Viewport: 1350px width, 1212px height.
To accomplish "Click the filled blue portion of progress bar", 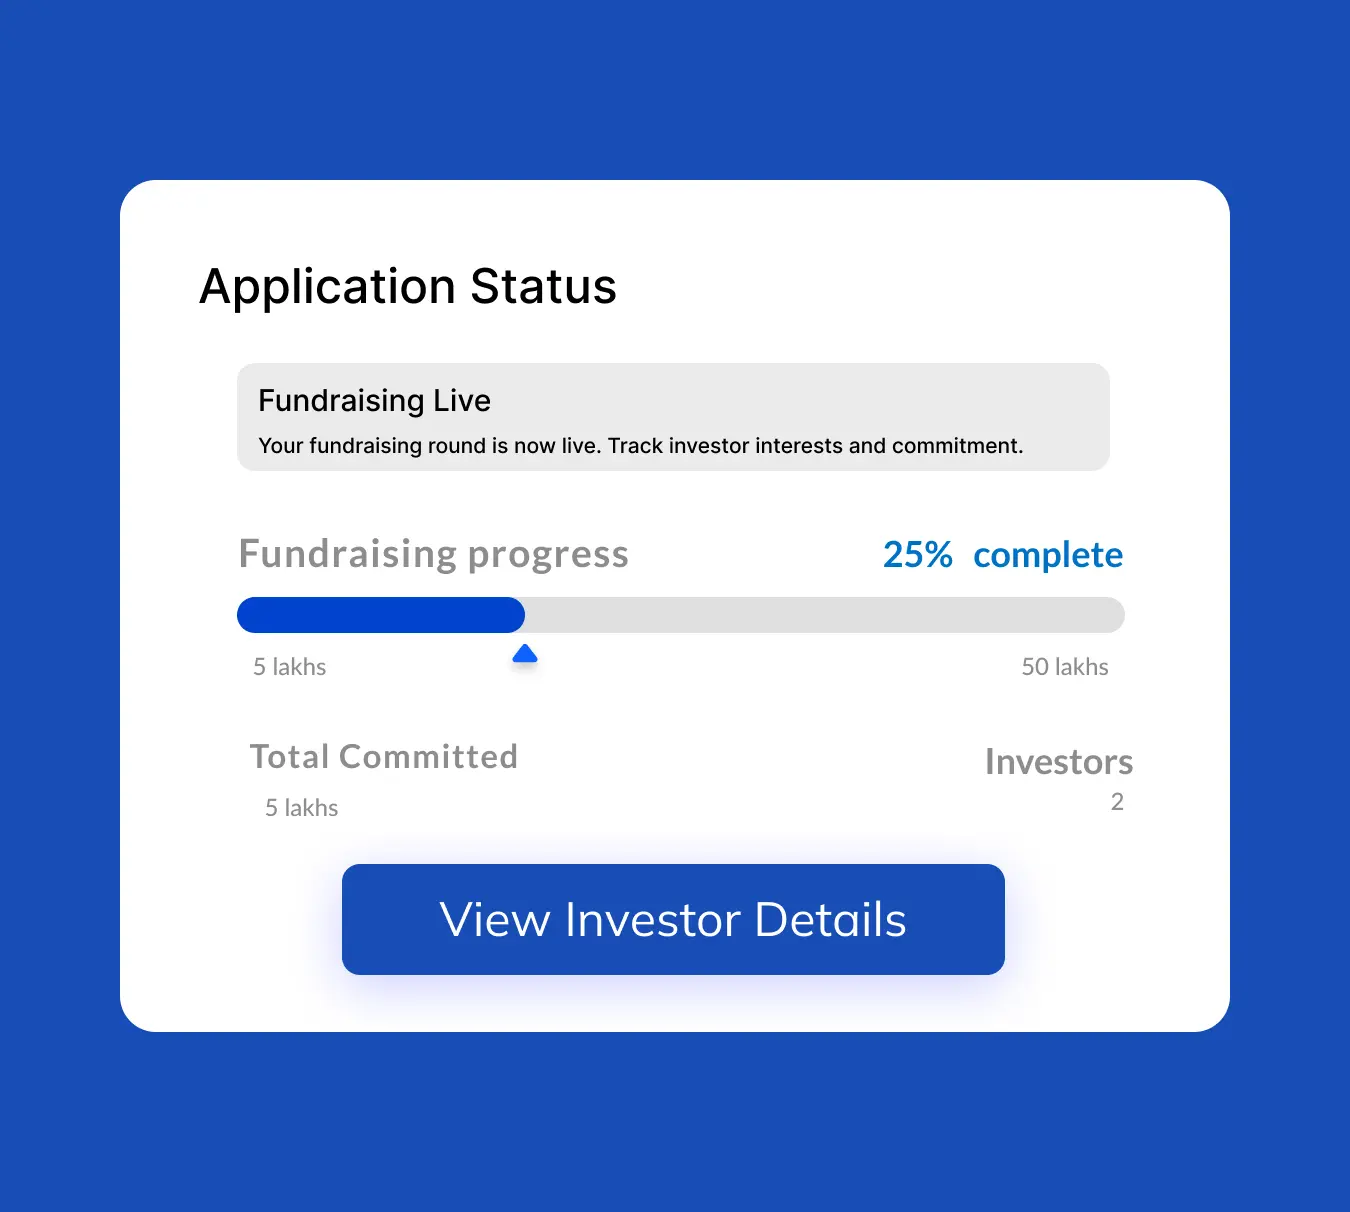I will [380, 615].
